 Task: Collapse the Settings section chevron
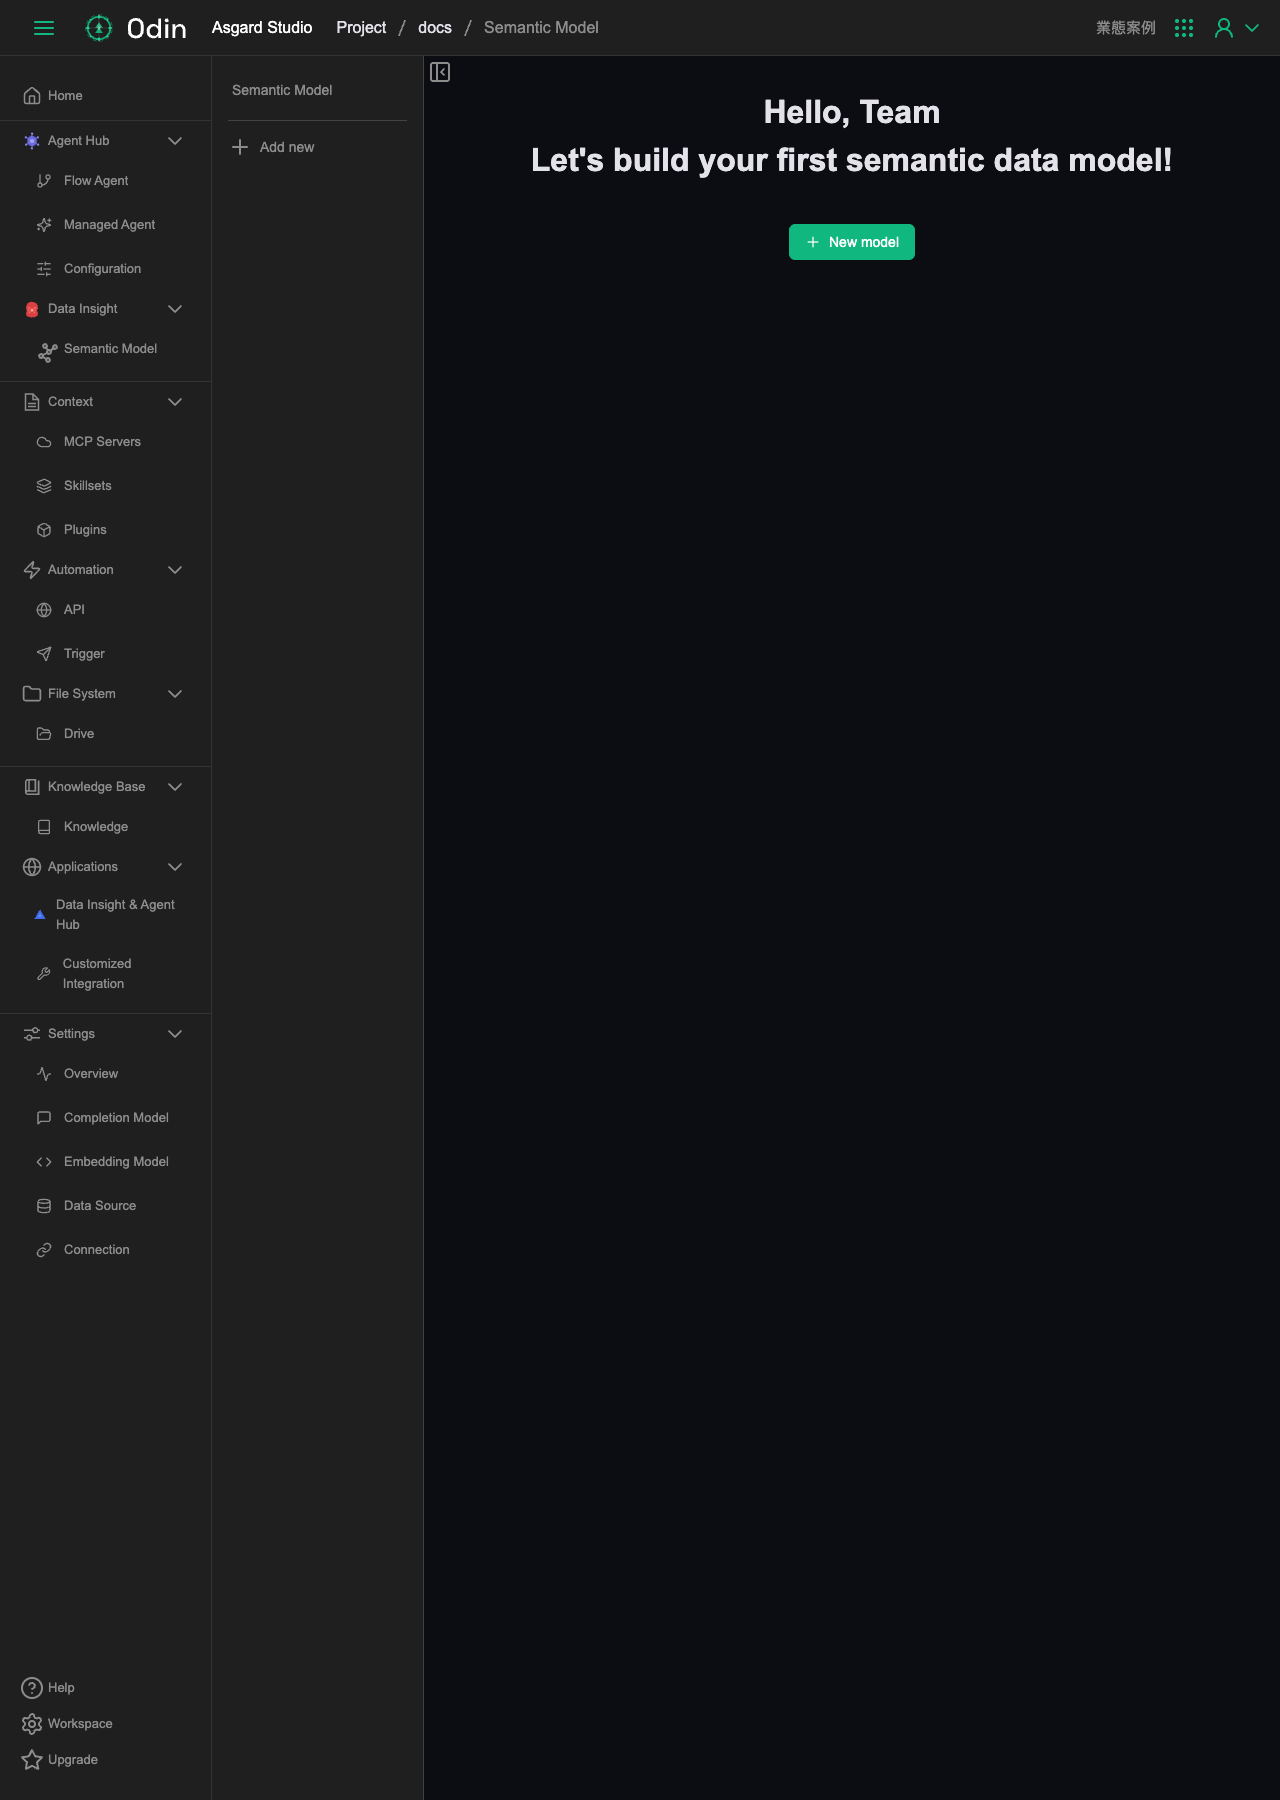pos(175,1034)
